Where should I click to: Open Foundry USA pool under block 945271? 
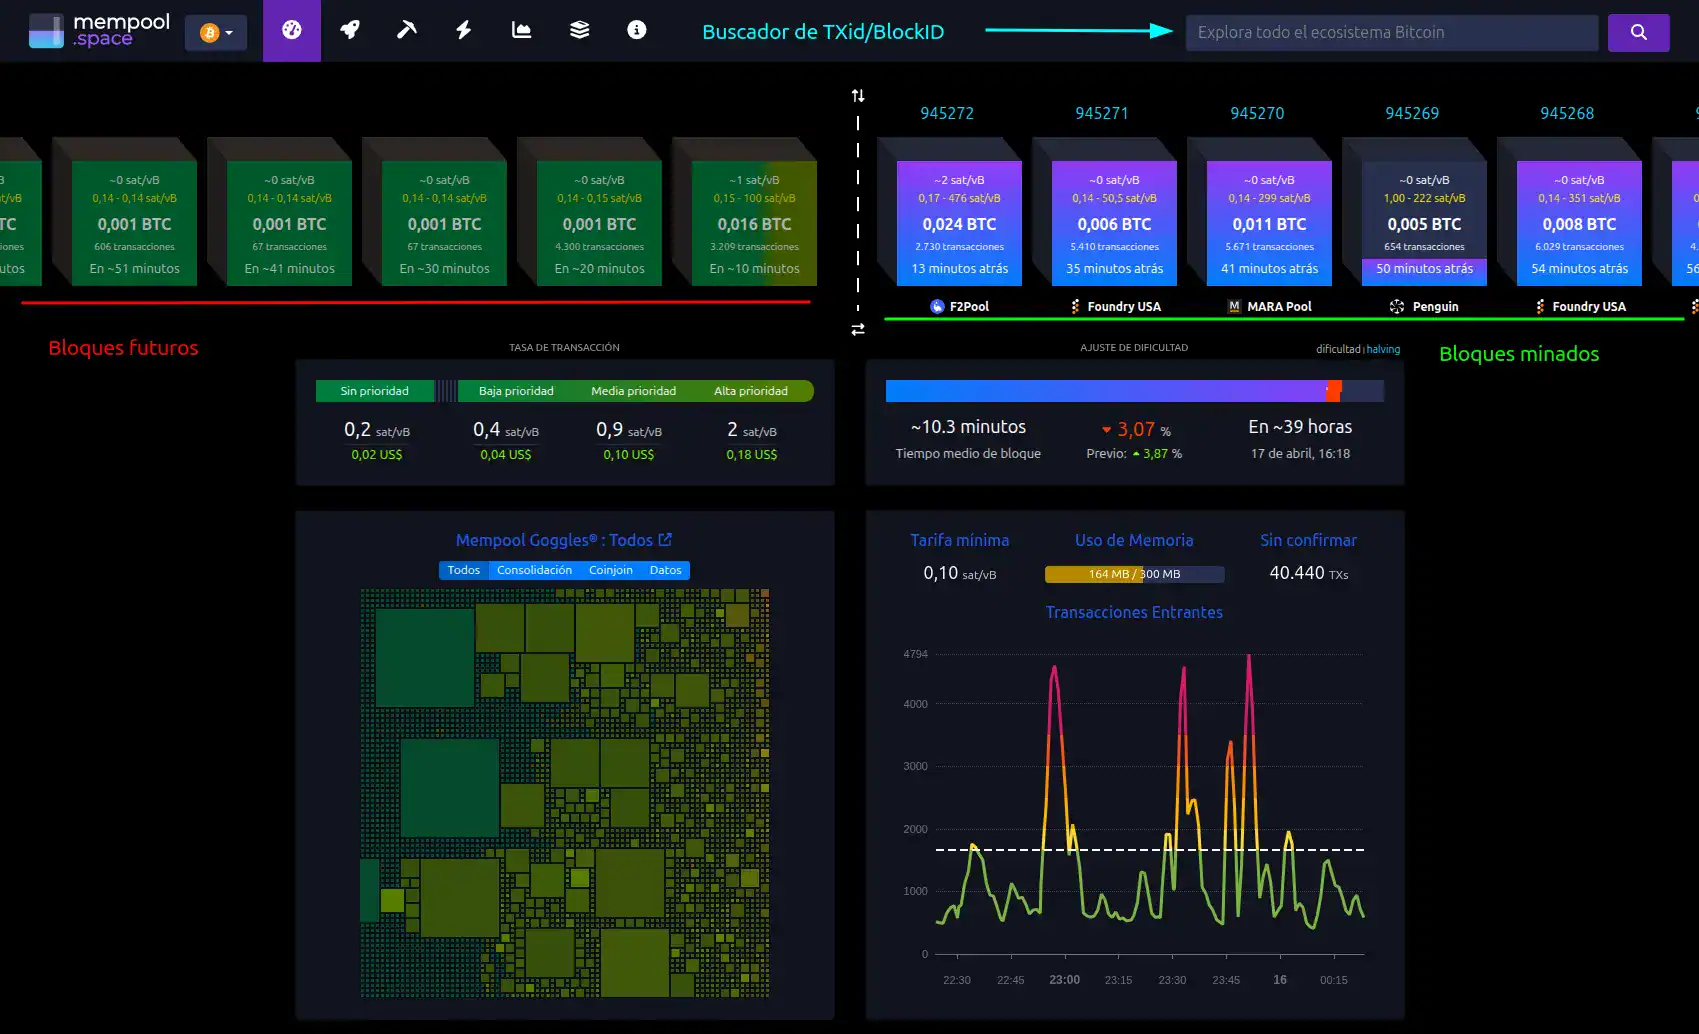[x=1115, y=306]
